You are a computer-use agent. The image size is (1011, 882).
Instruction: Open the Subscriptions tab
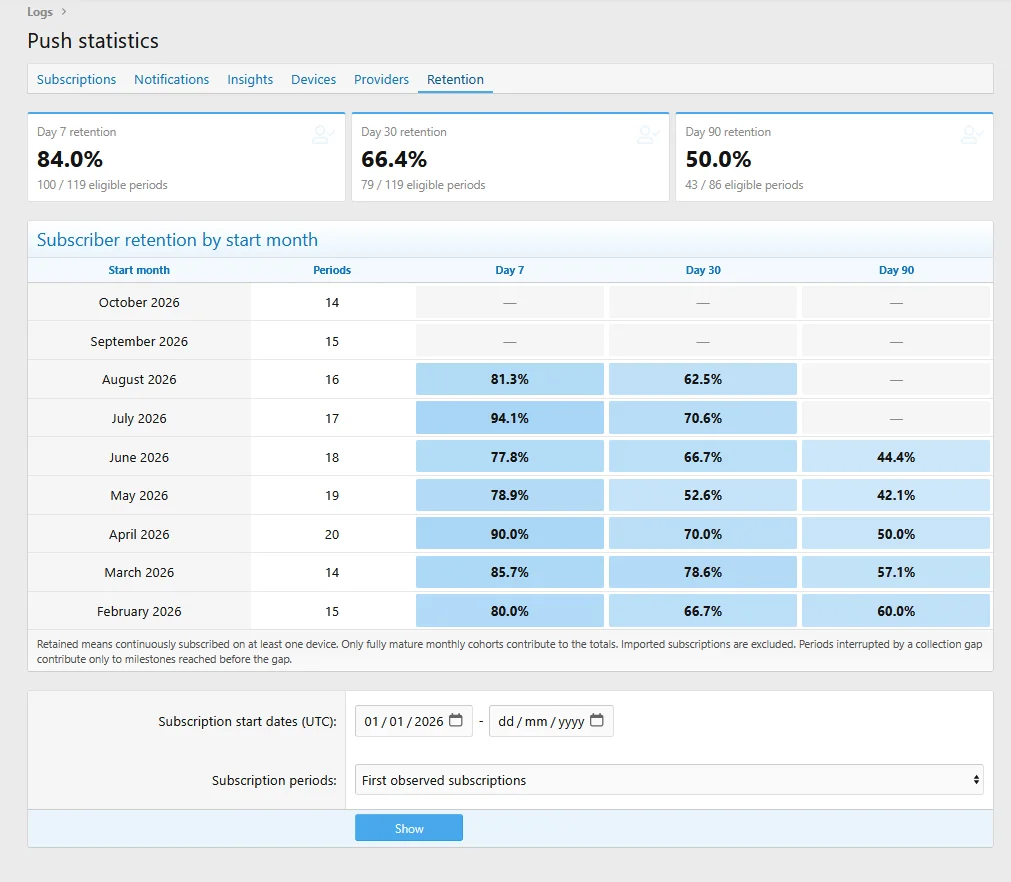76,79
